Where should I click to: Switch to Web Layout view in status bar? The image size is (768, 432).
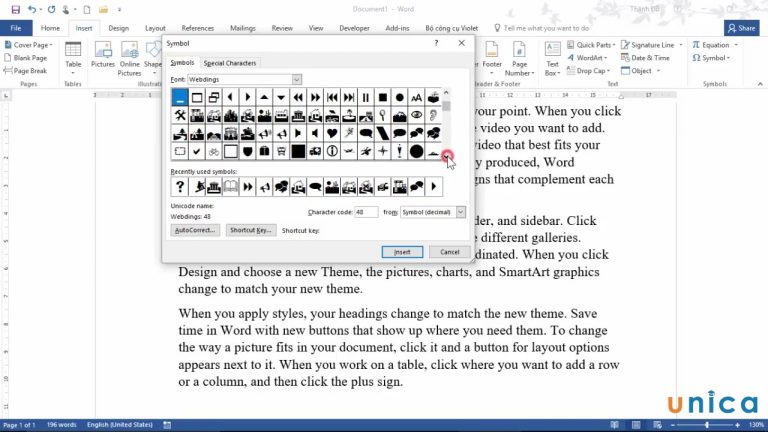pos(657,425)
